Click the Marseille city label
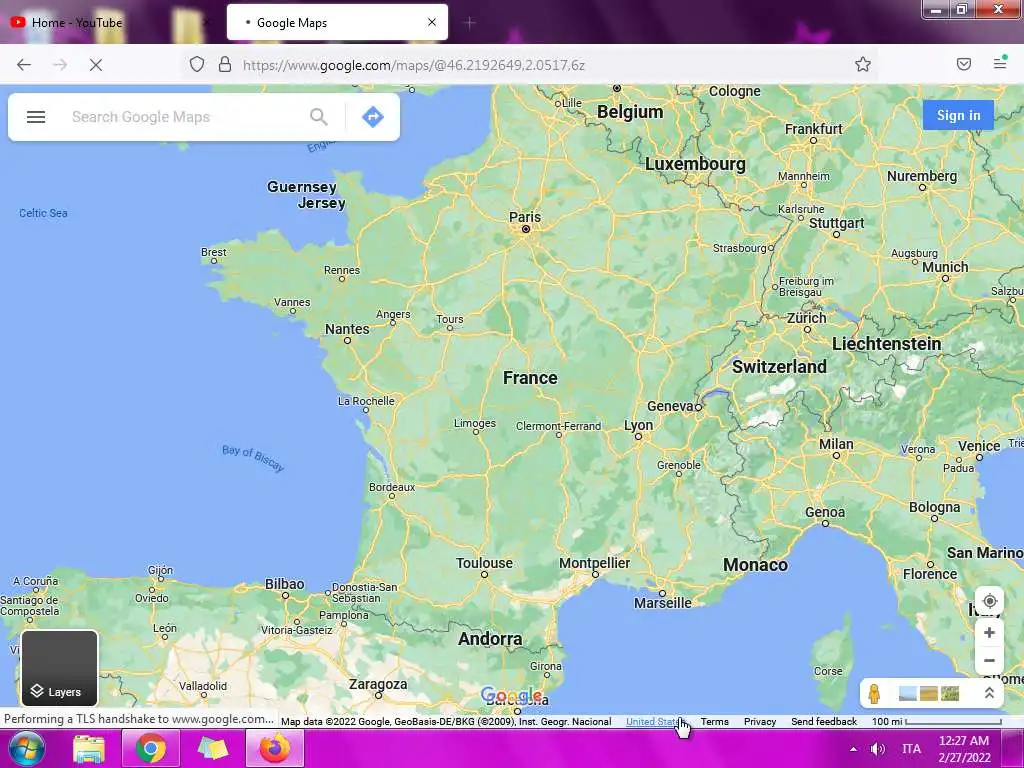This screenshot has width=1024, height=768. (662, 603)
